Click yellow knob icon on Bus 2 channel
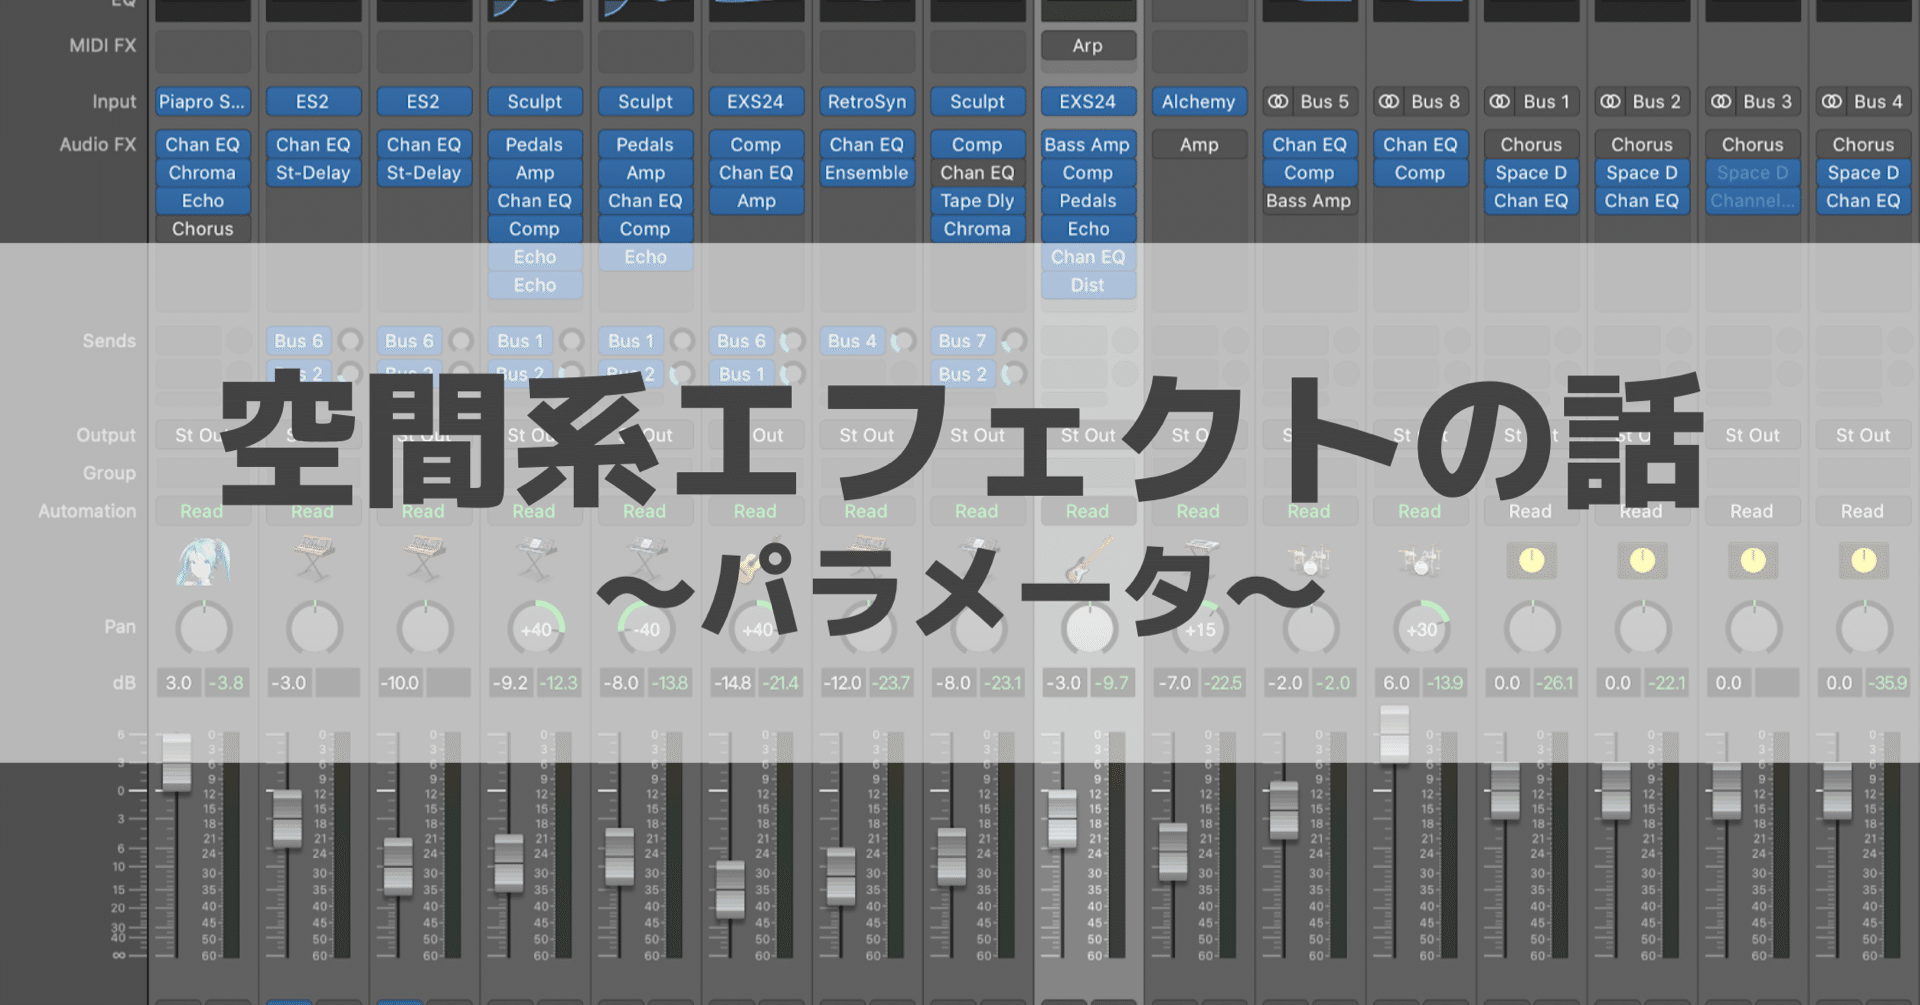1920x1005 pixels. point(1642,561)
